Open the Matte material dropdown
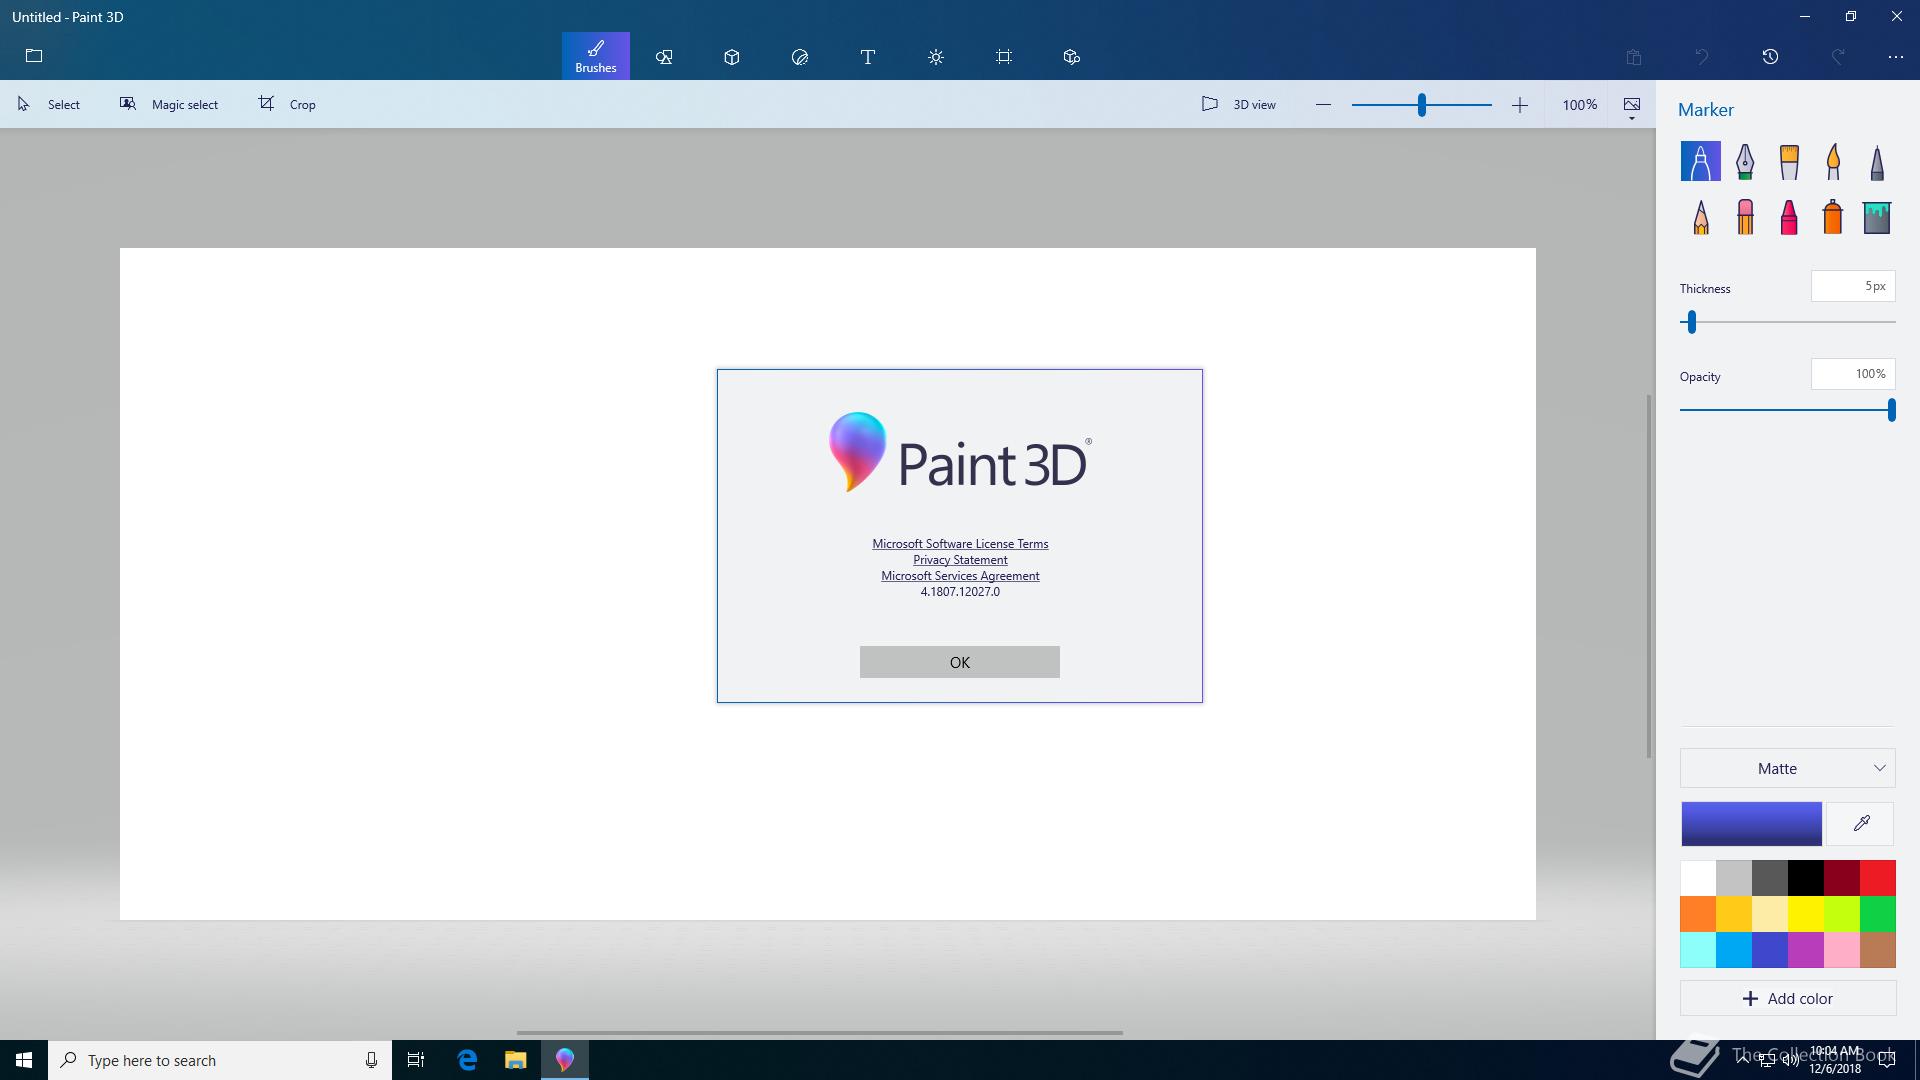 [x=1788, y=768]
